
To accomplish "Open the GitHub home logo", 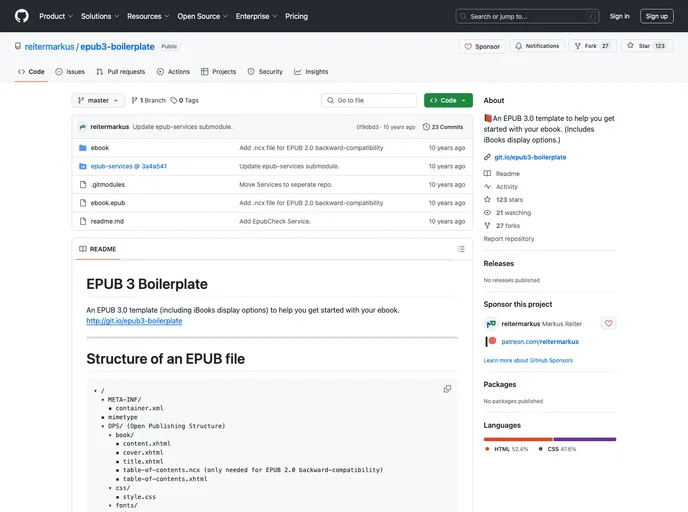I will (x=22, y=16).
